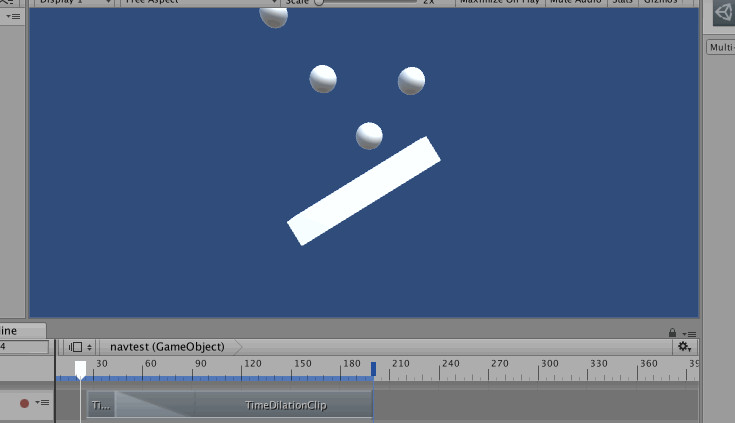
Task: Click frame 300 on the timeline ruler
Action: pyautogui.click(x=550, y=363)
